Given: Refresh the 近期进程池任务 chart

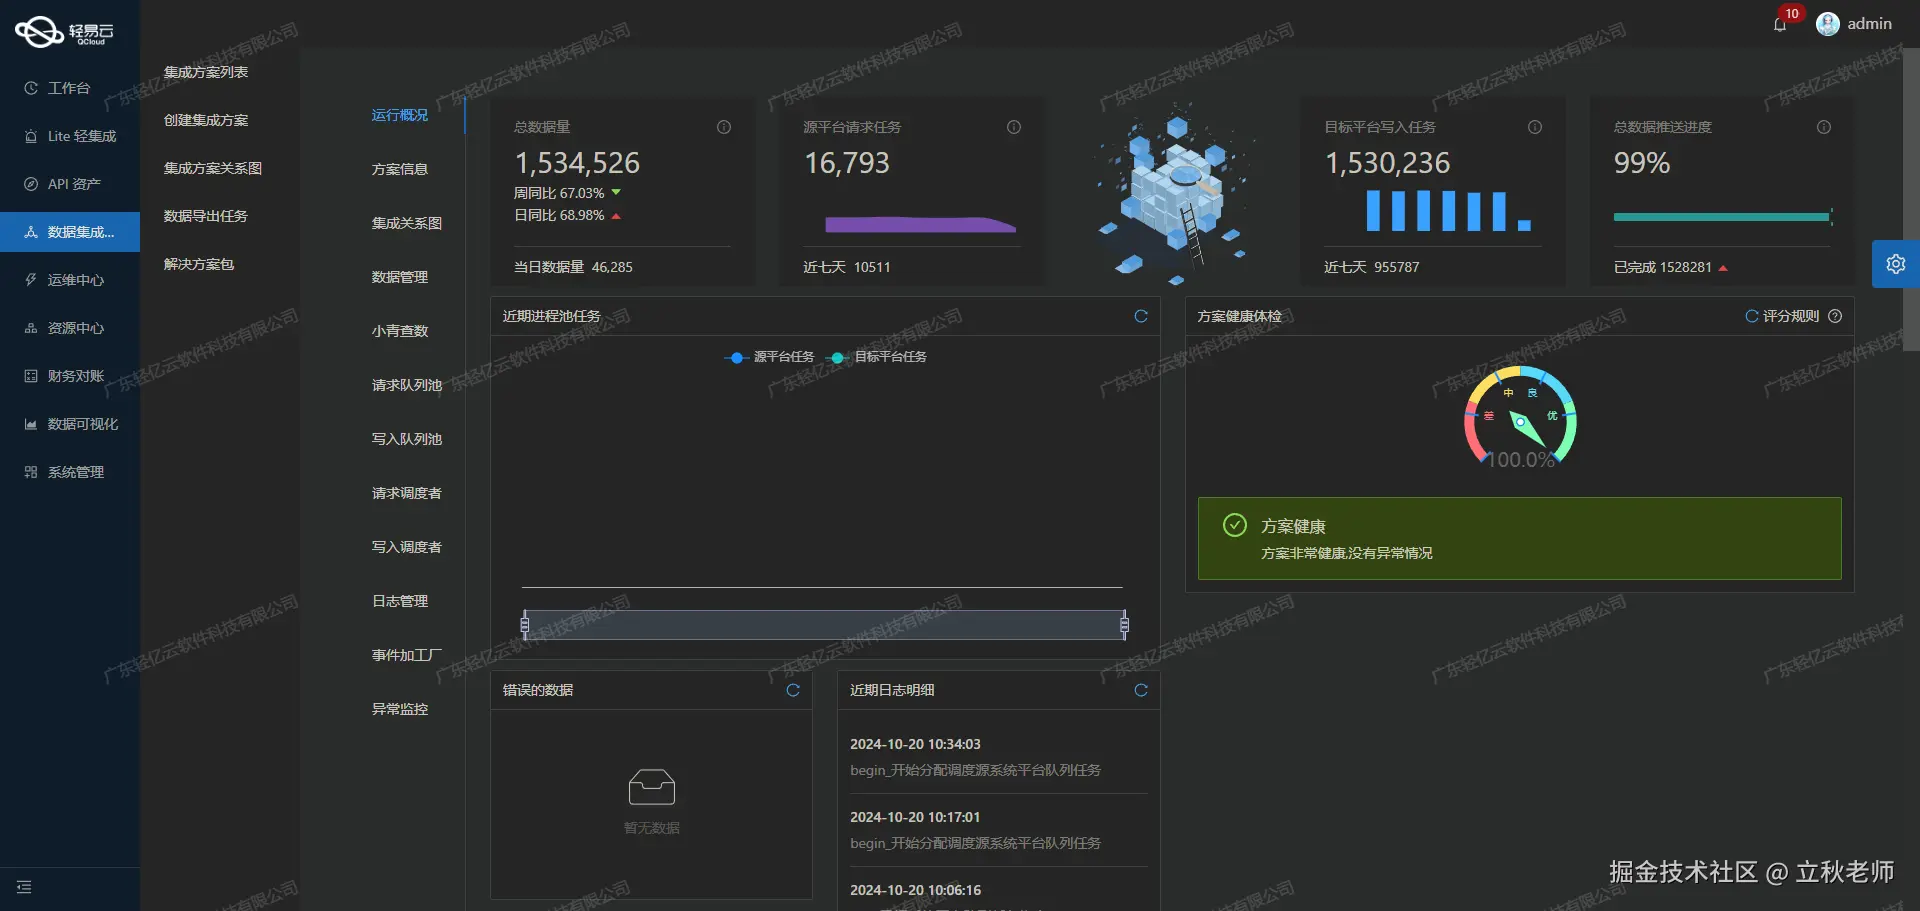Looking at the screenshot, I should (x=1141, y=316).
